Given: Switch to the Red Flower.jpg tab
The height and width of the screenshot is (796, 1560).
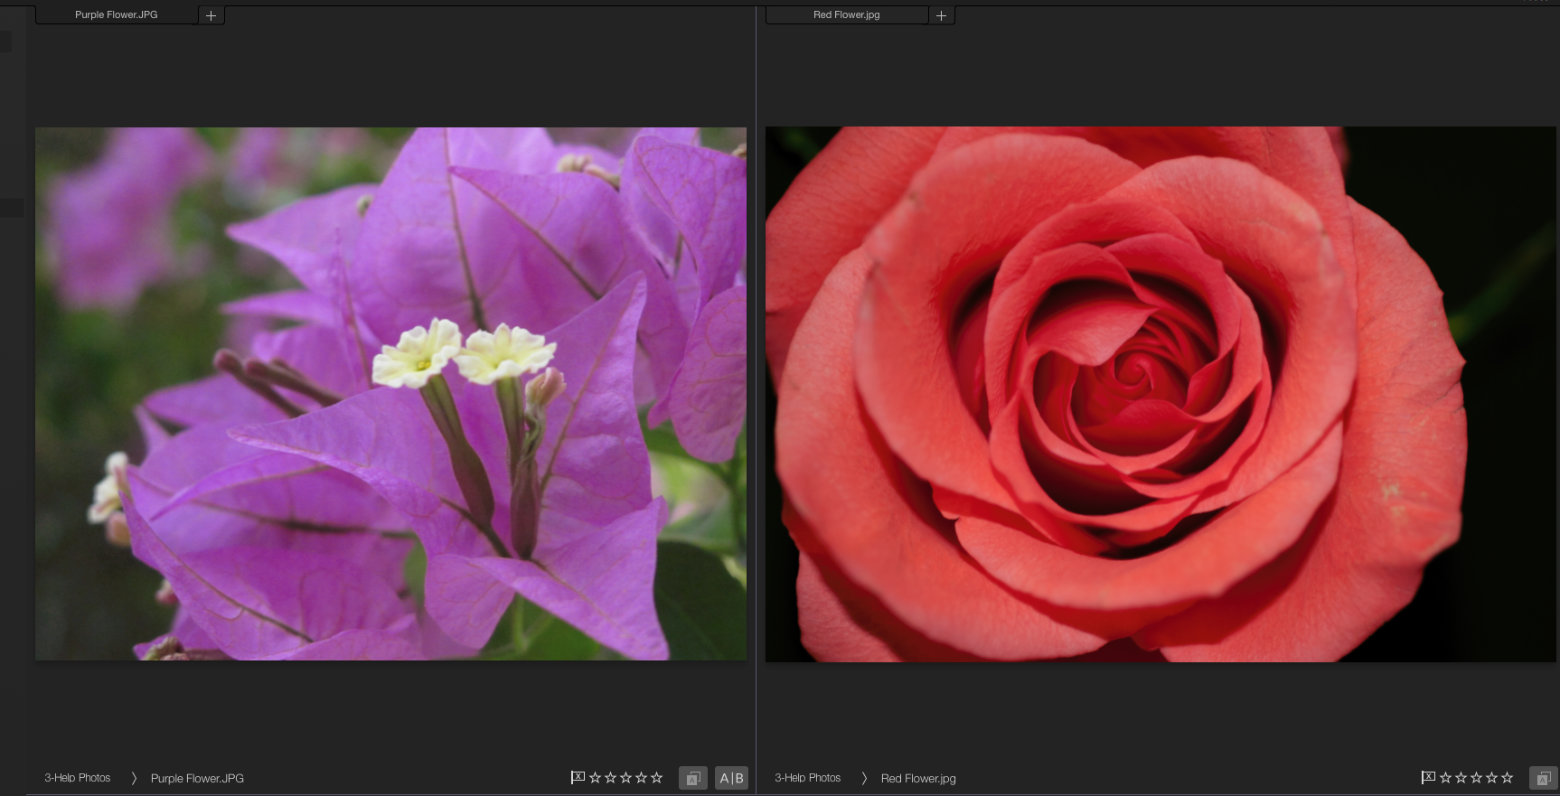Looking at the screenshot, I should tap(846, 15).
